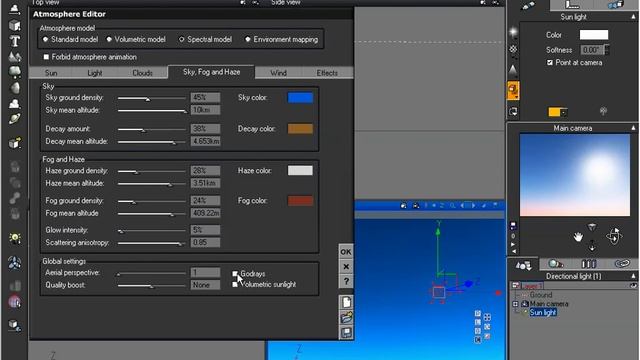Screen dimensions: 640x360
Task: Open the Fog color swatch
Action: coord(300,201)
